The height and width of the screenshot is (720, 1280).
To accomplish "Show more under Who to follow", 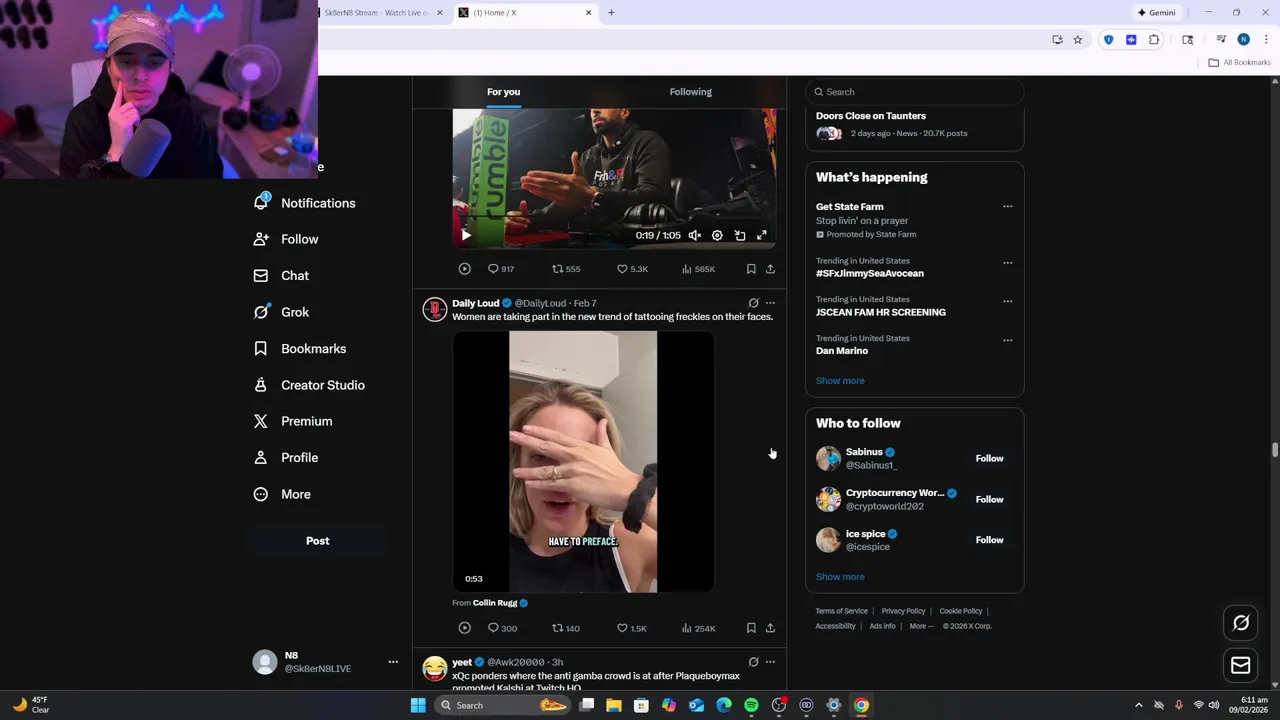I will point(840,577).
